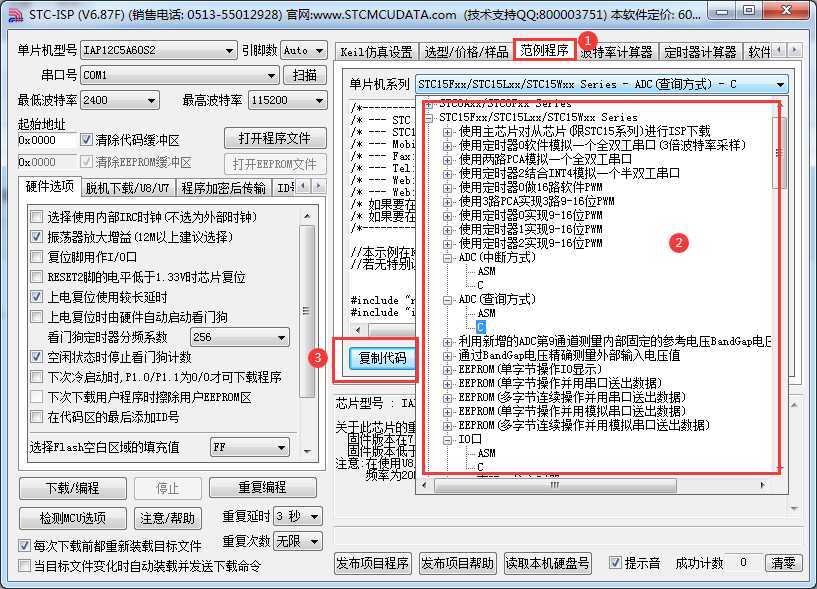Collapse STC15Fxx/STC15Lxx/STC15Wxx Series tree node
Screen dimensions: 817x589
coord(429,118)
